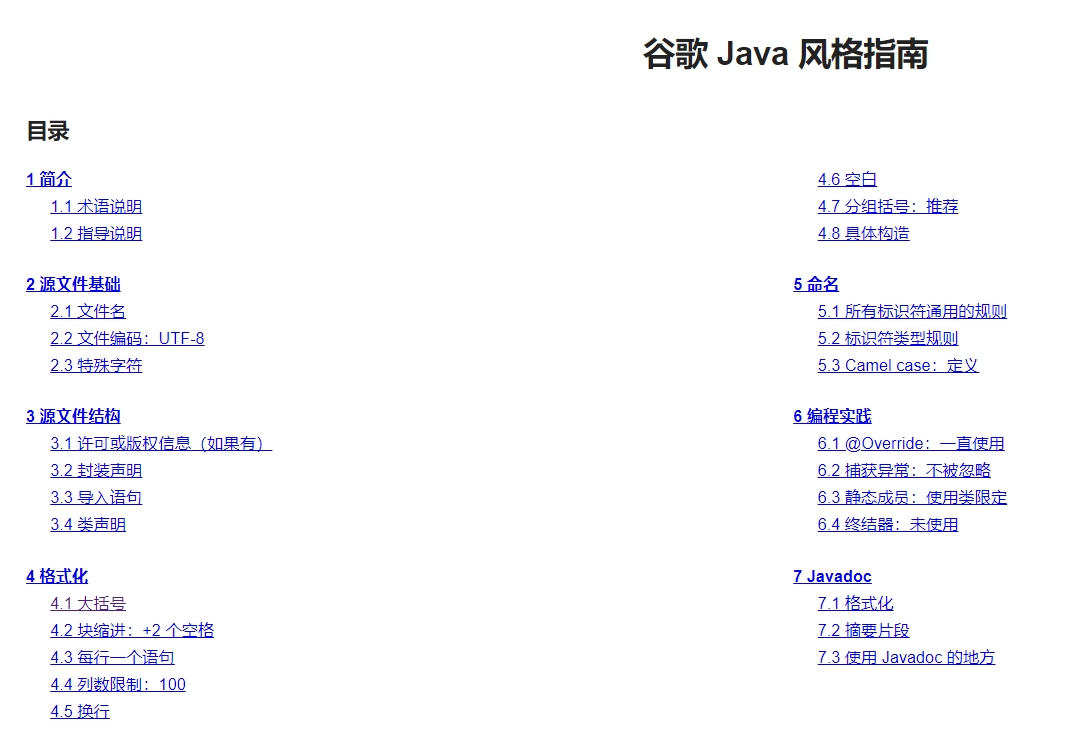Viewport: 1073px width, 732px height.
Task: Click '4 格式化' heading link
Action: [x=57, y=577]
